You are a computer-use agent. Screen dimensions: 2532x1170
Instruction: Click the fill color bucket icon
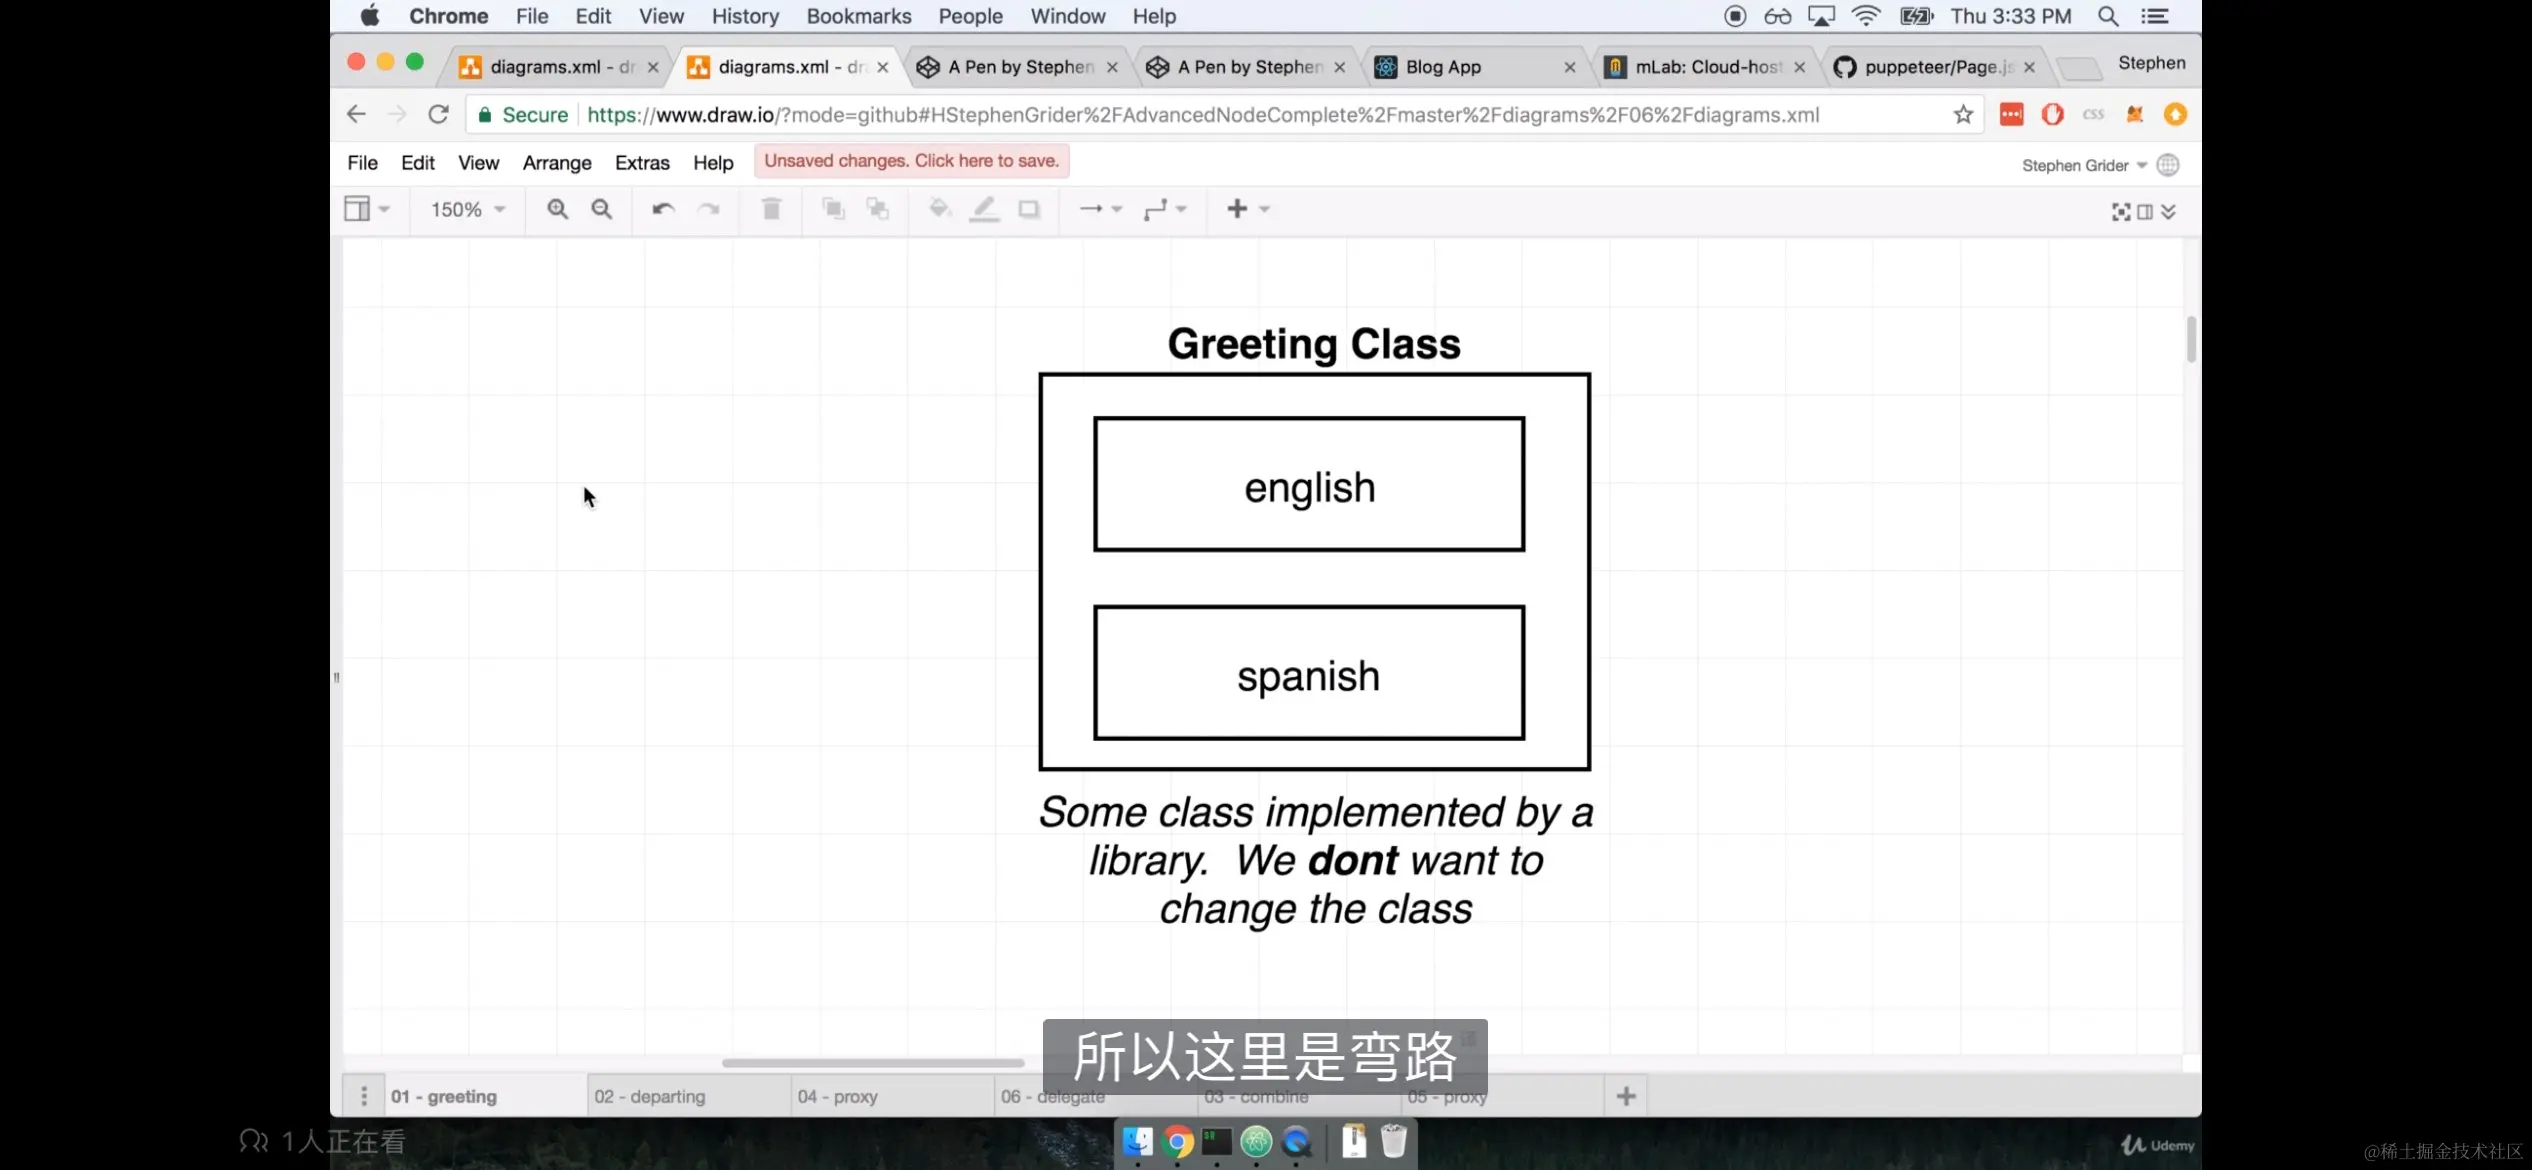click(939, 209)
